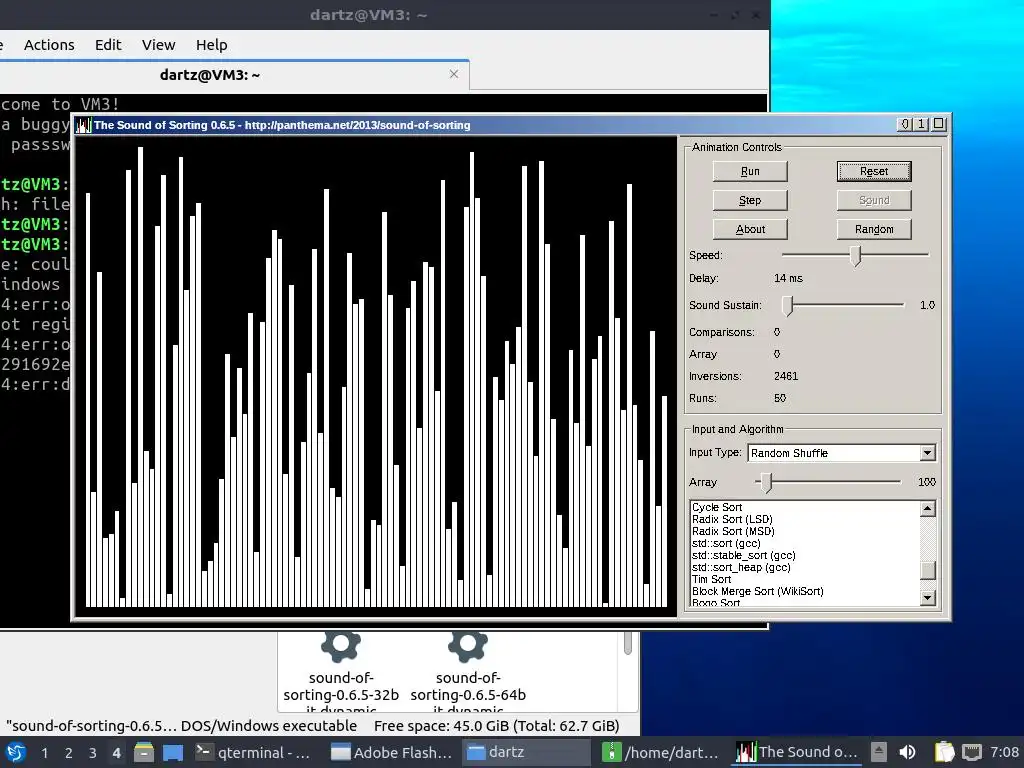The height and width of the screenshot is (768, 1024).
Task: Switch to Adobe Flash taskbar window
Action: (x=391, y=752)
